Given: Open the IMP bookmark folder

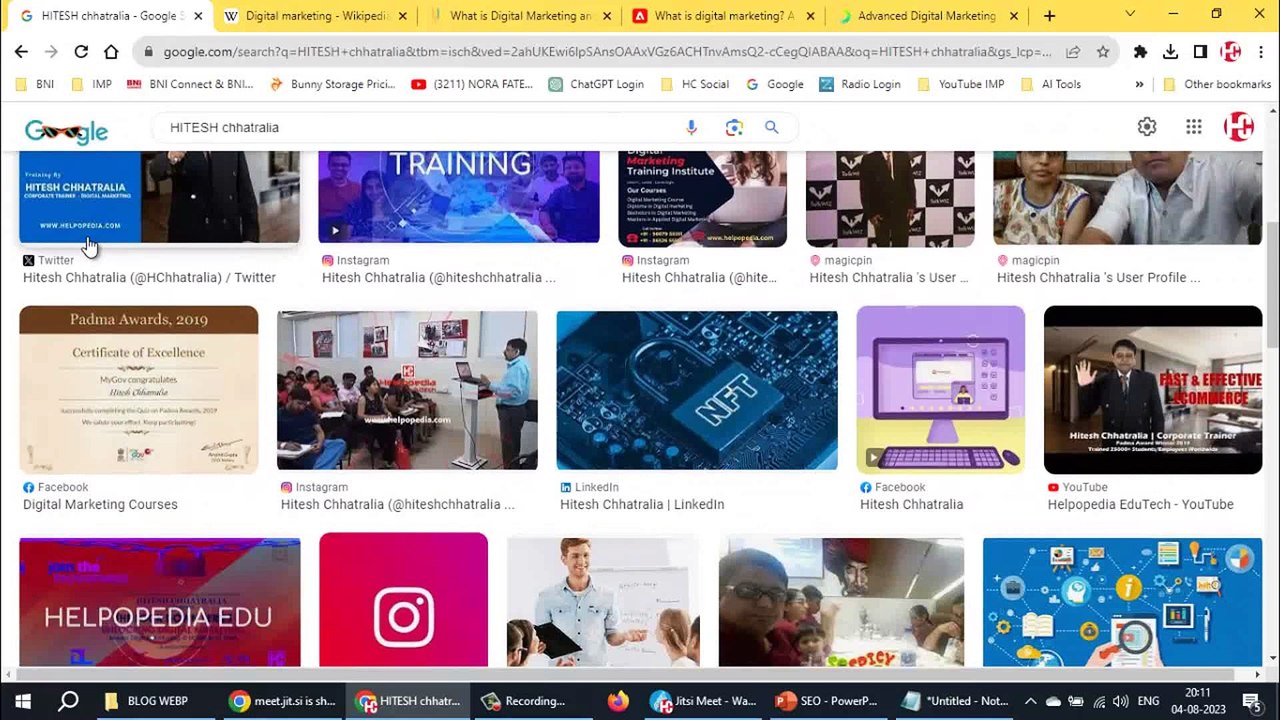Looking at the screenshot, I should click(x=91, y=84).
